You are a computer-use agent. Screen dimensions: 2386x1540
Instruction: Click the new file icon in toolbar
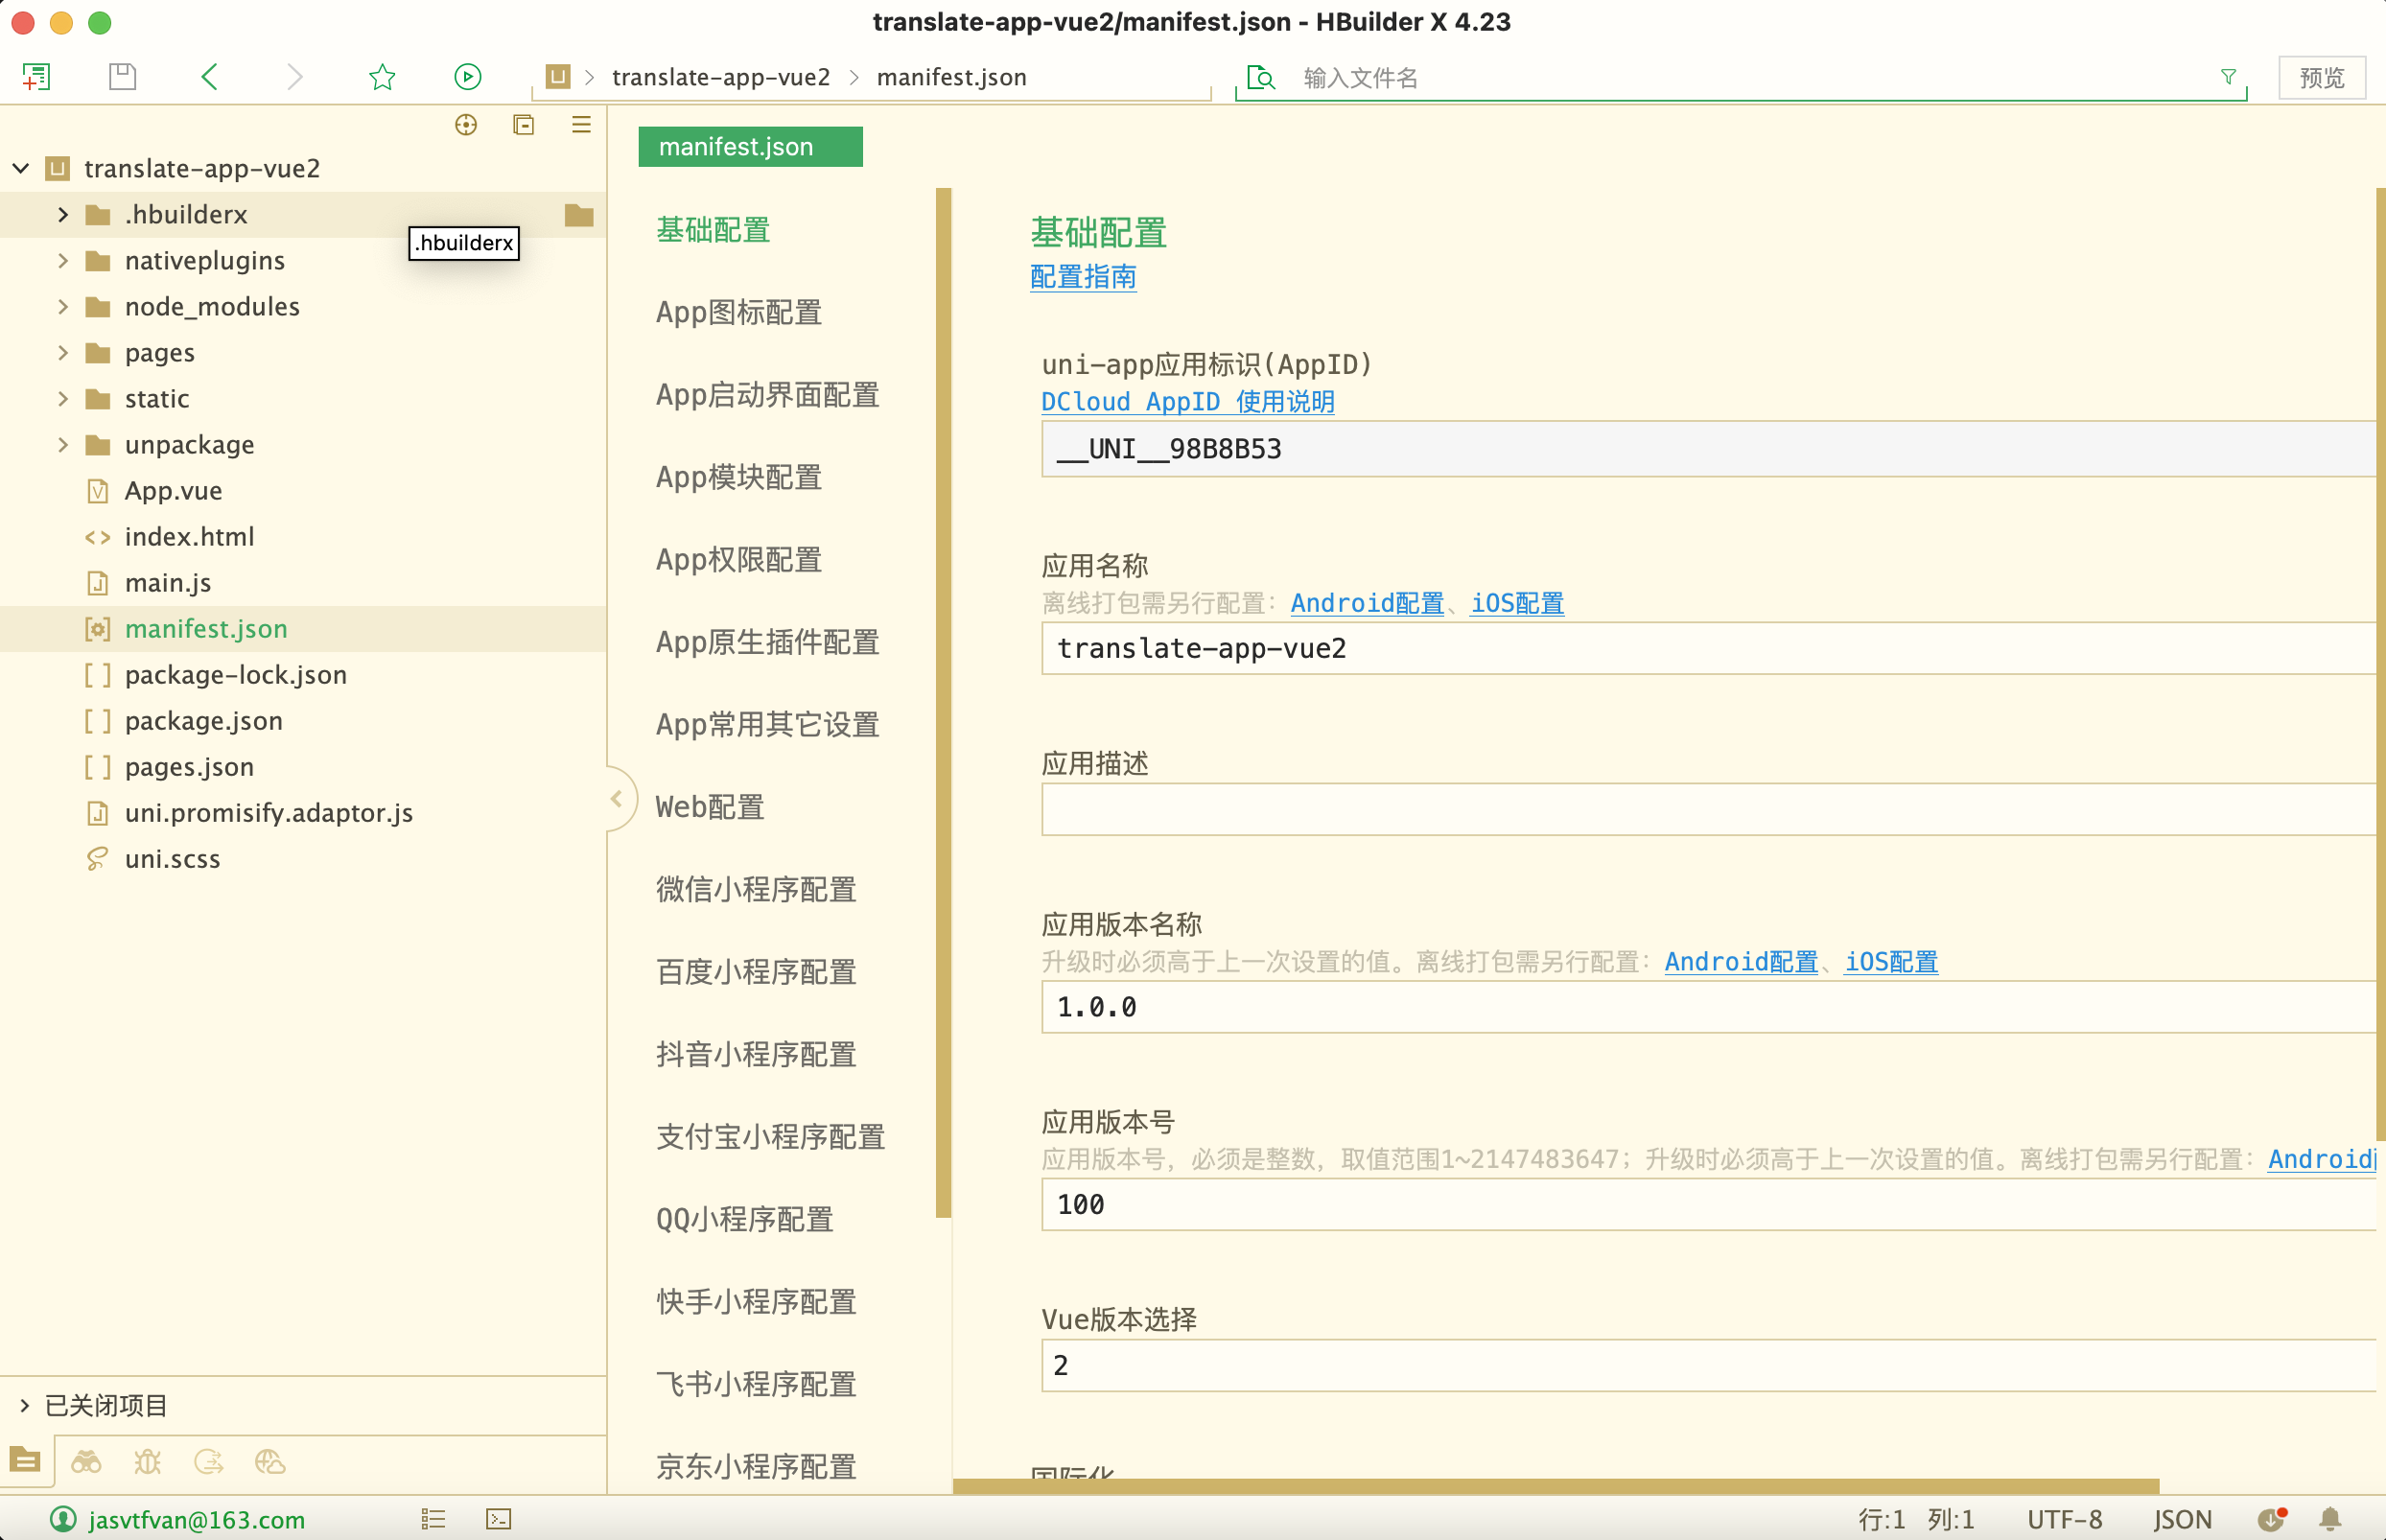coord(36,77)
